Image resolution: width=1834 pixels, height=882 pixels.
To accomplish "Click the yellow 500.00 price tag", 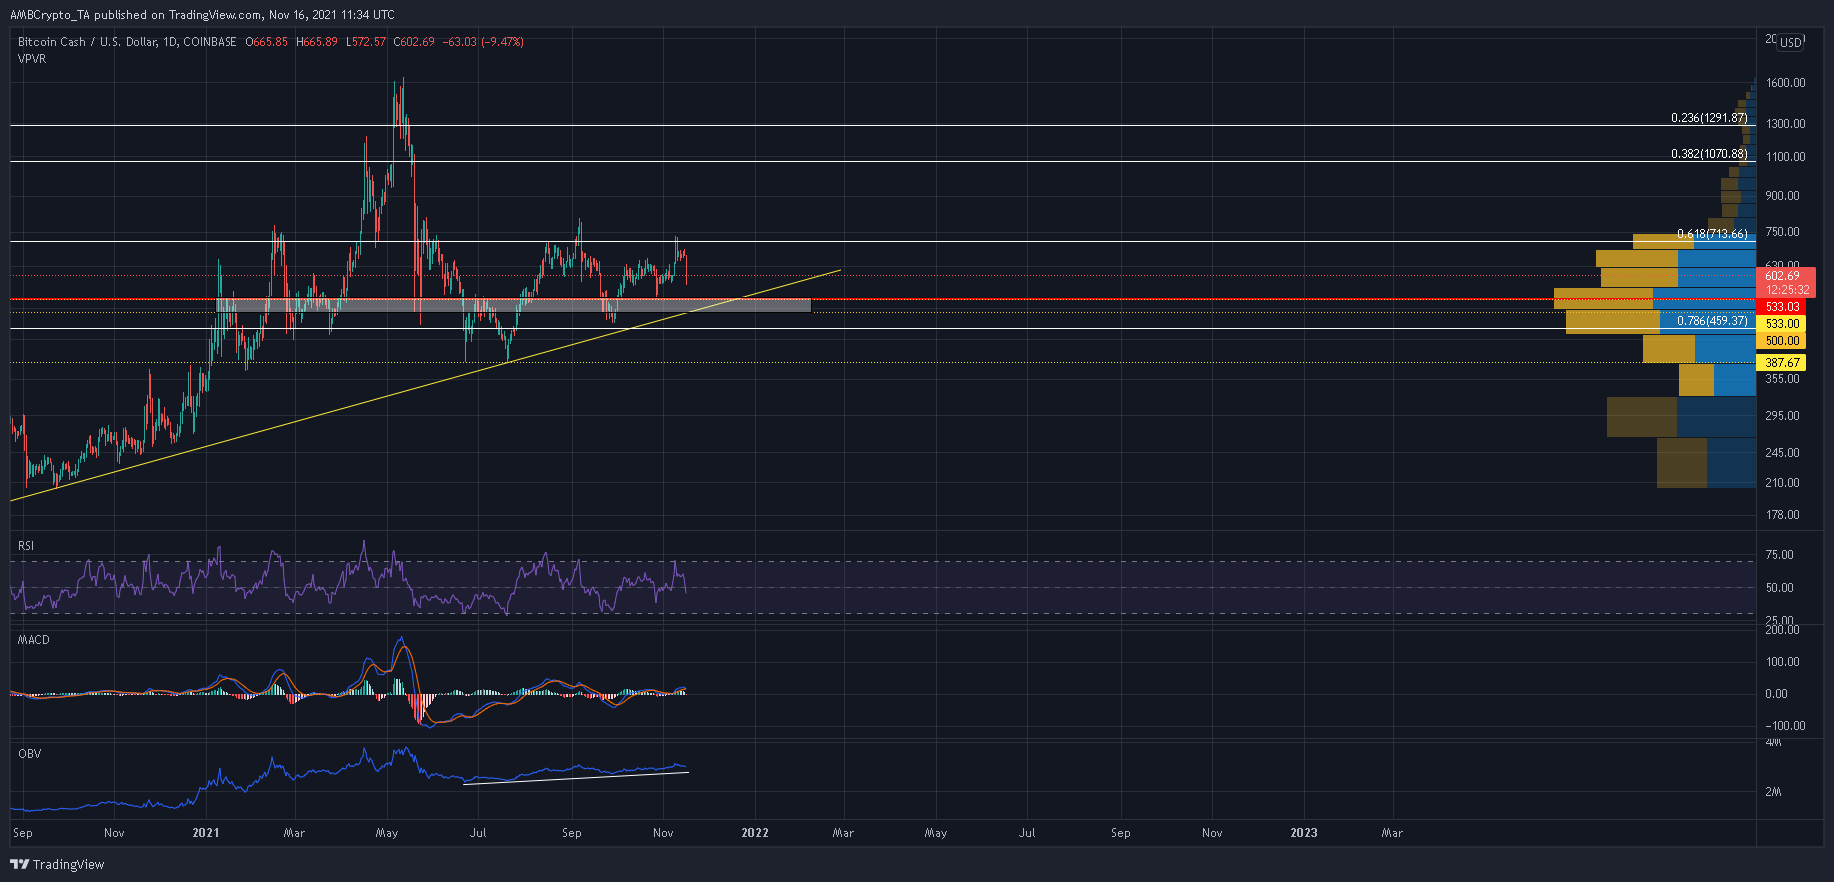I will point(1782,341).
